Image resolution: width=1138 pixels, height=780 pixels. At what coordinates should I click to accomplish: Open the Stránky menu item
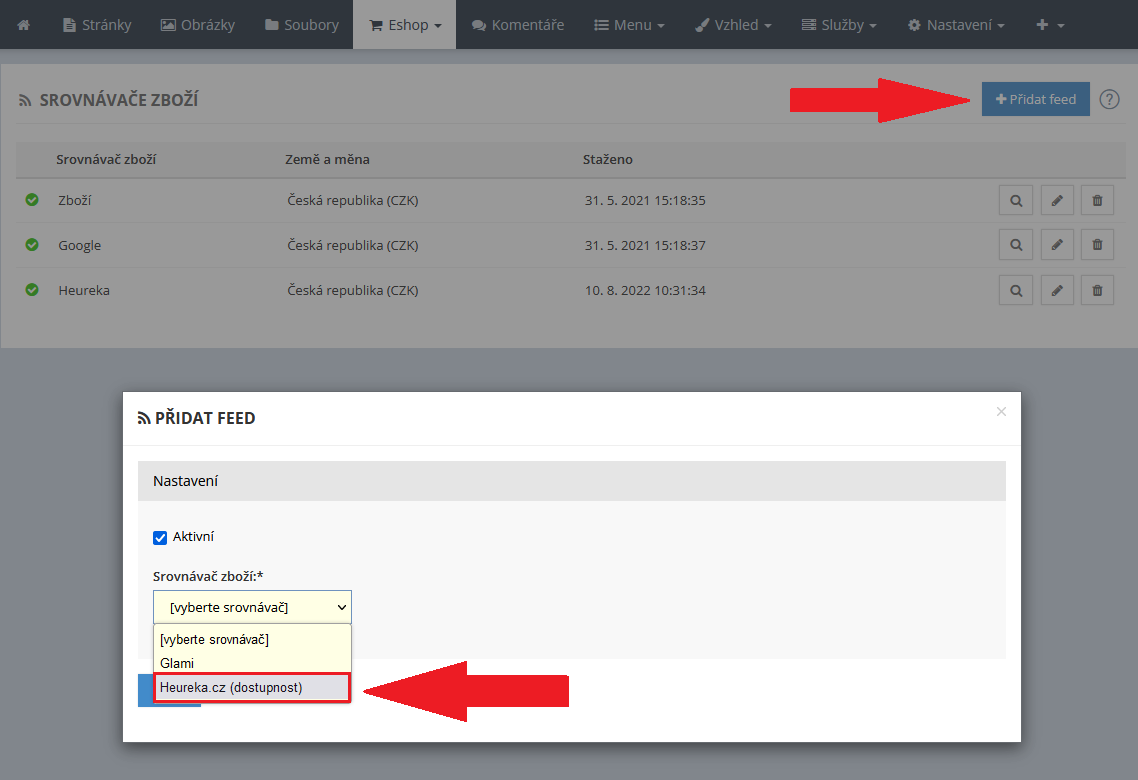point(97,24)
